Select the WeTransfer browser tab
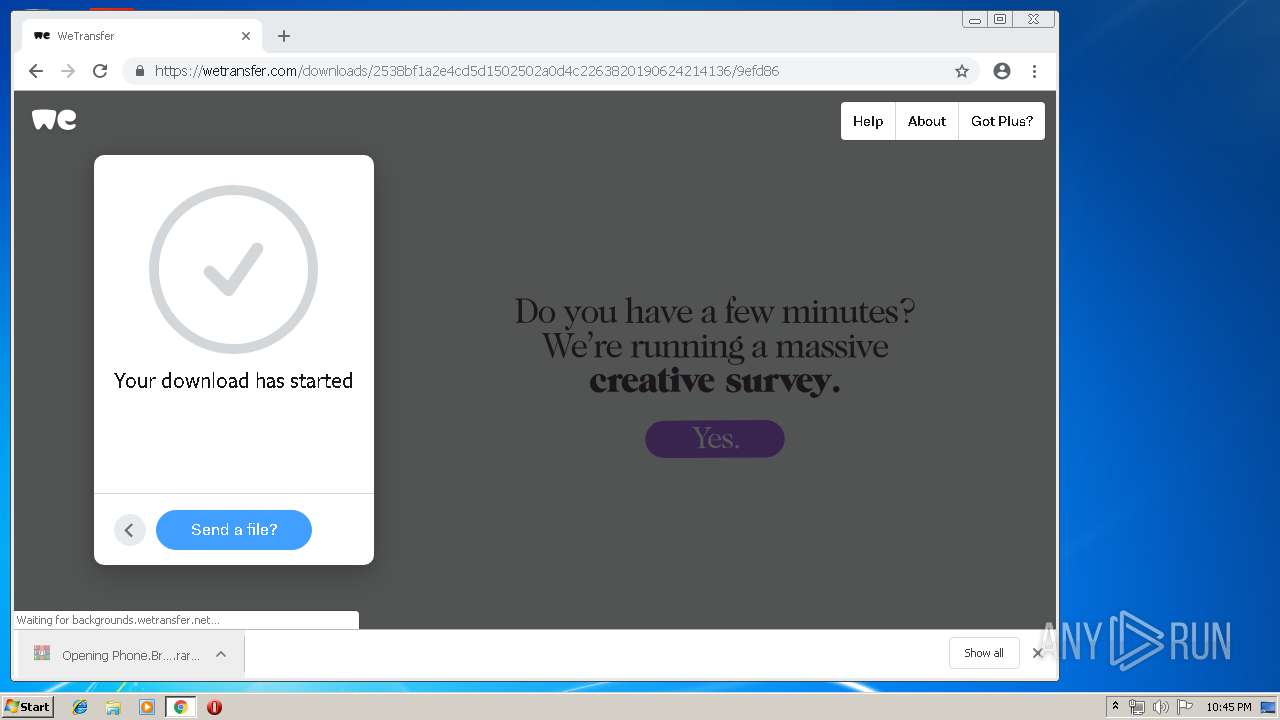The image size is (1280, 720). point(142,36)
